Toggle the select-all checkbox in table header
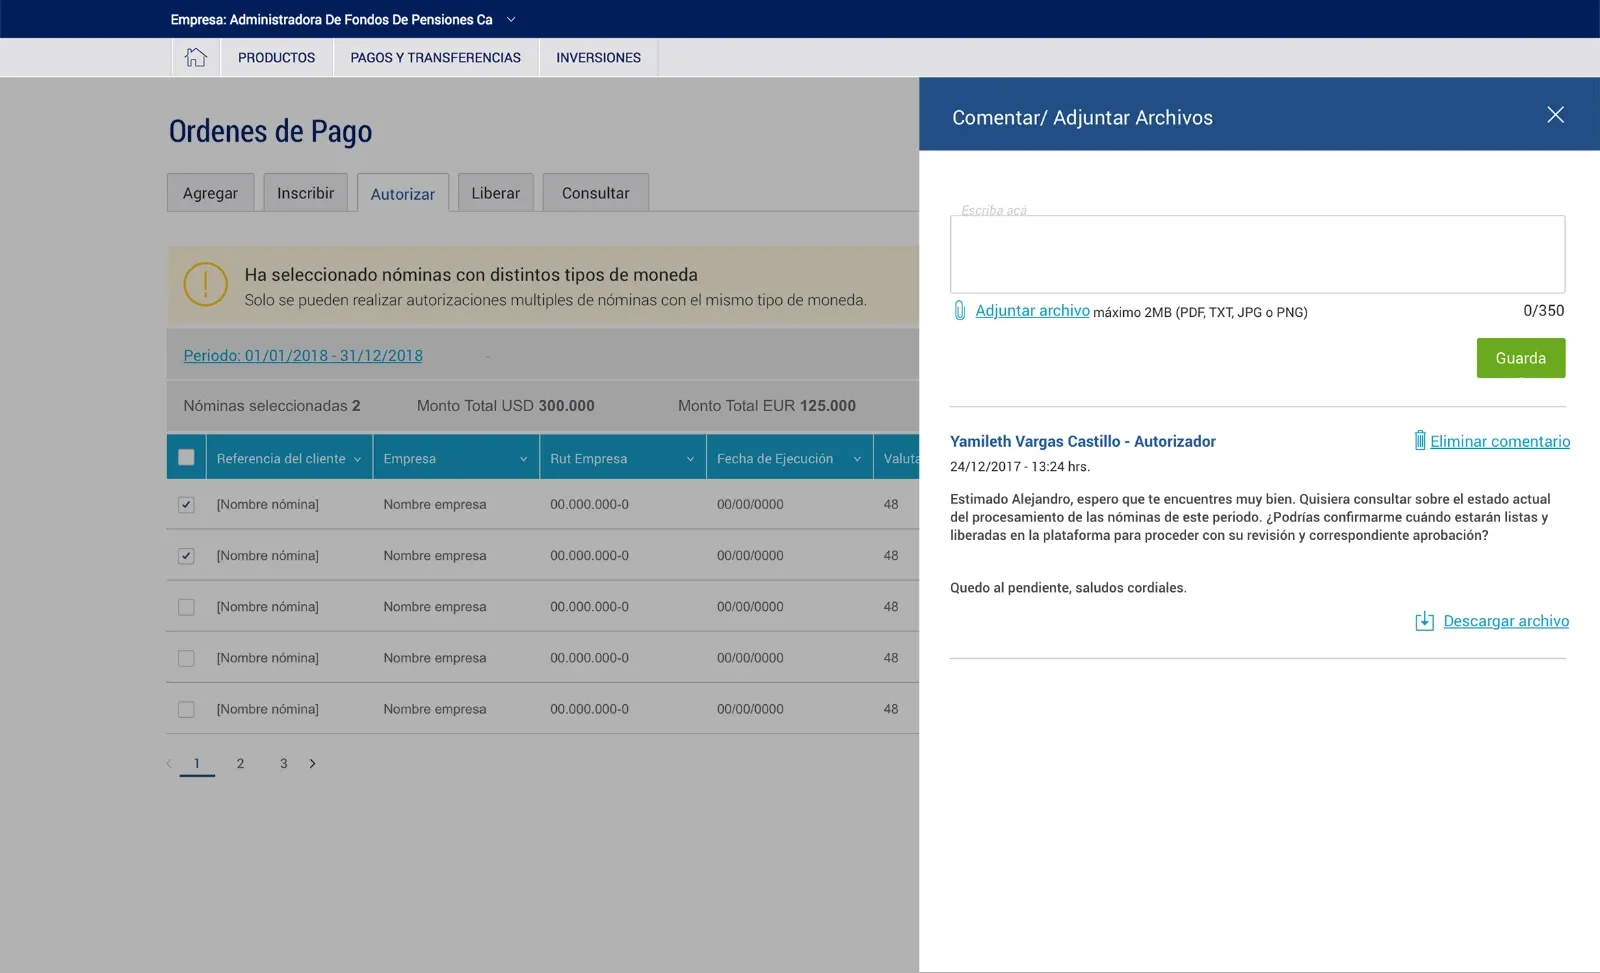Screen dimensions: 1600x973 point(186,457)
